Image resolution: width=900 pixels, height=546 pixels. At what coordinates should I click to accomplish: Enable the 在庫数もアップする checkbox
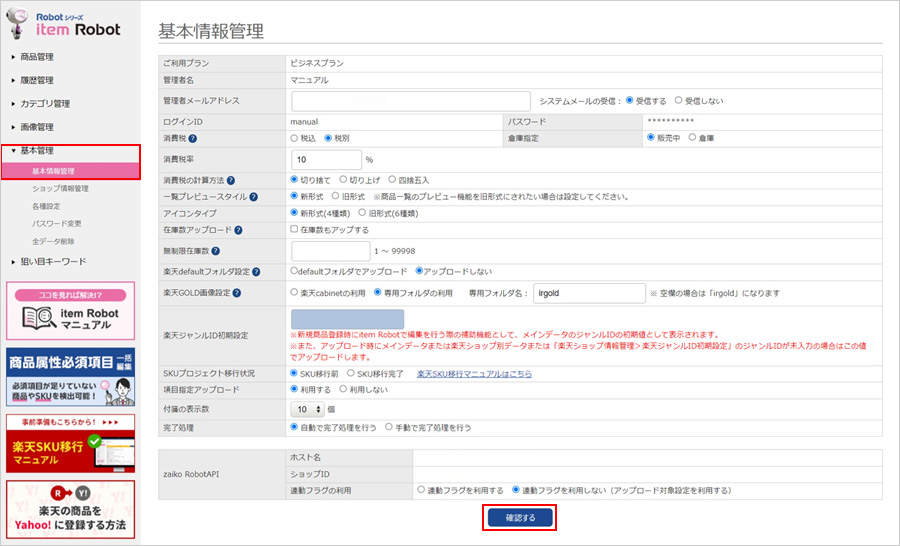pos(295,230)
